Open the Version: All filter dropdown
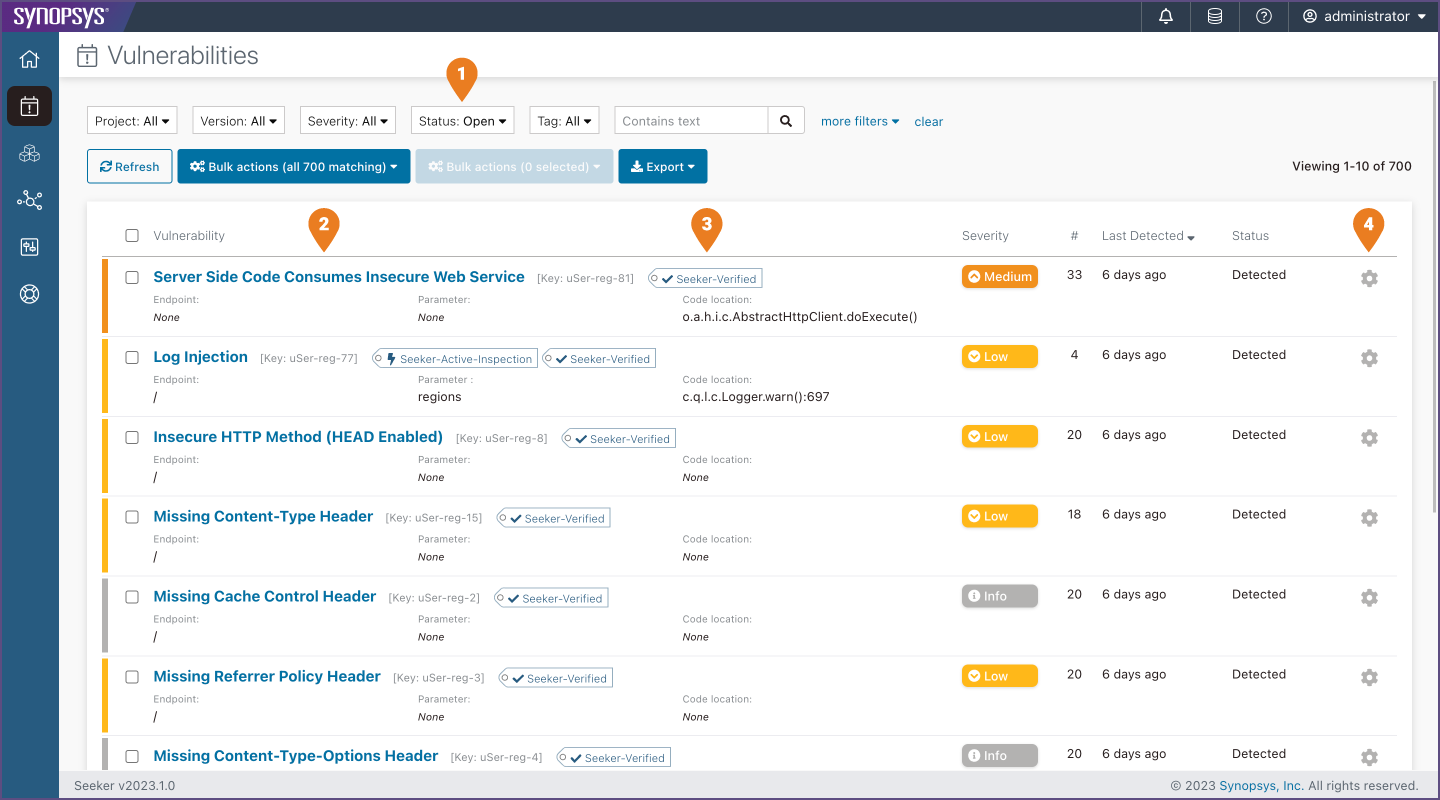 coord(238,121)
